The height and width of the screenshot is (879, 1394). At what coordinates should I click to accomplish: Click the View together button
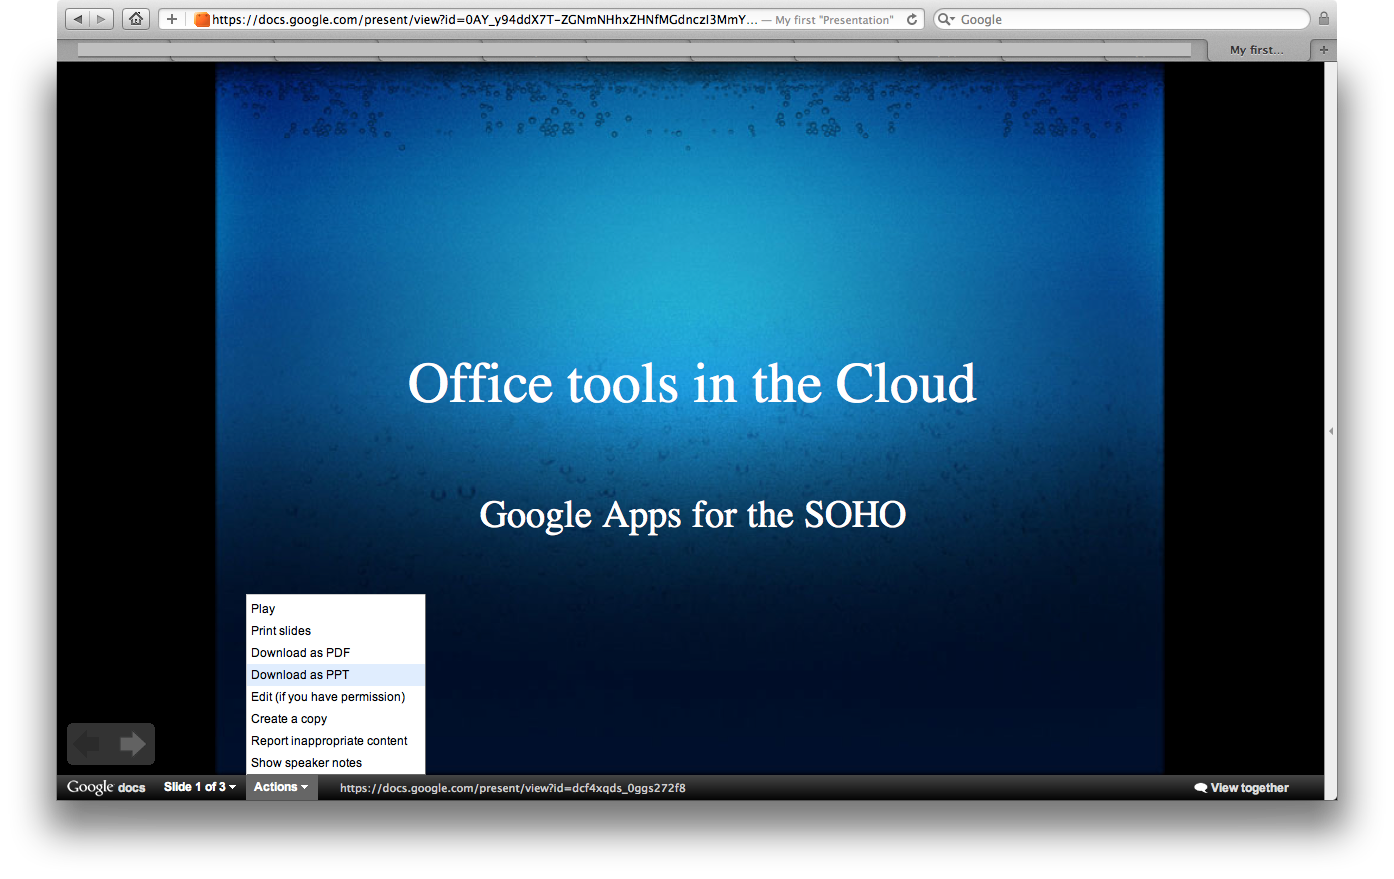[x=1241, y=788]
